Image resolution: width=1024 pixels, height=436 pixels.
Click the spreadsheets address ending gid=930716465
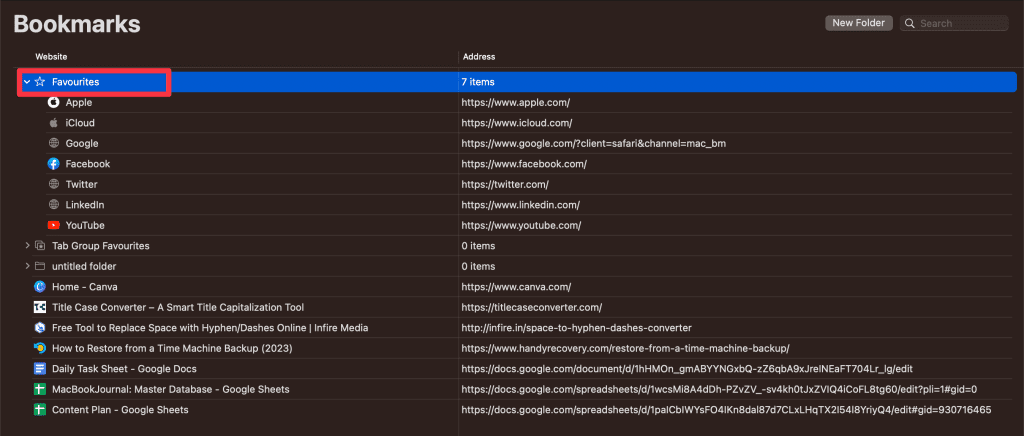point(726,410)
